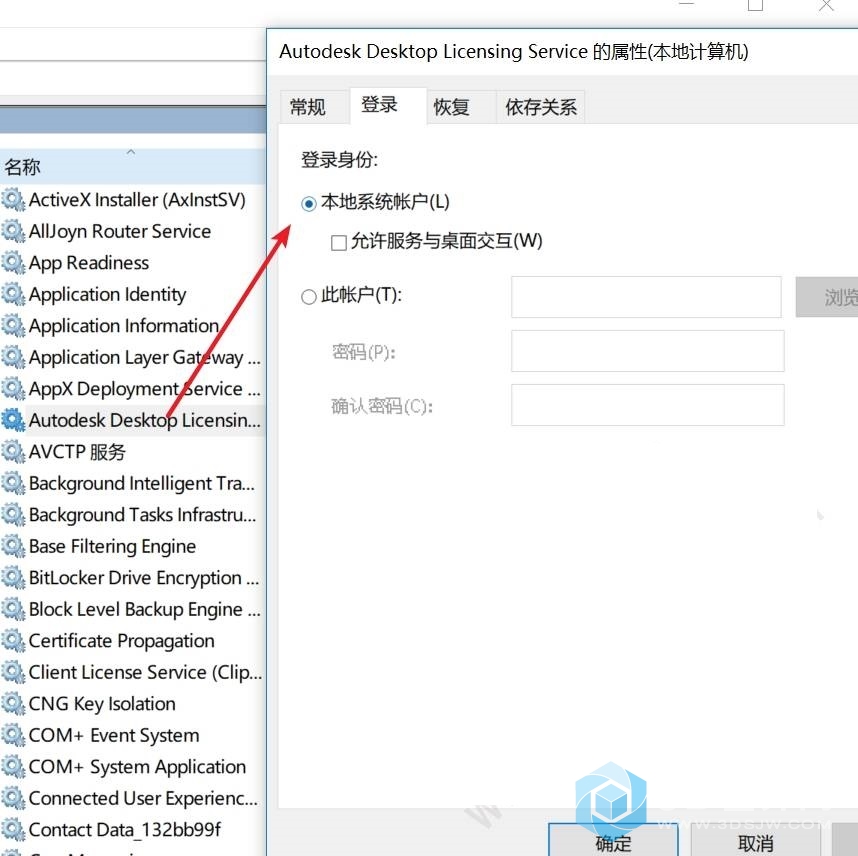Select the ActiveX Installer (AxInstSV) service name

(137, 200)
